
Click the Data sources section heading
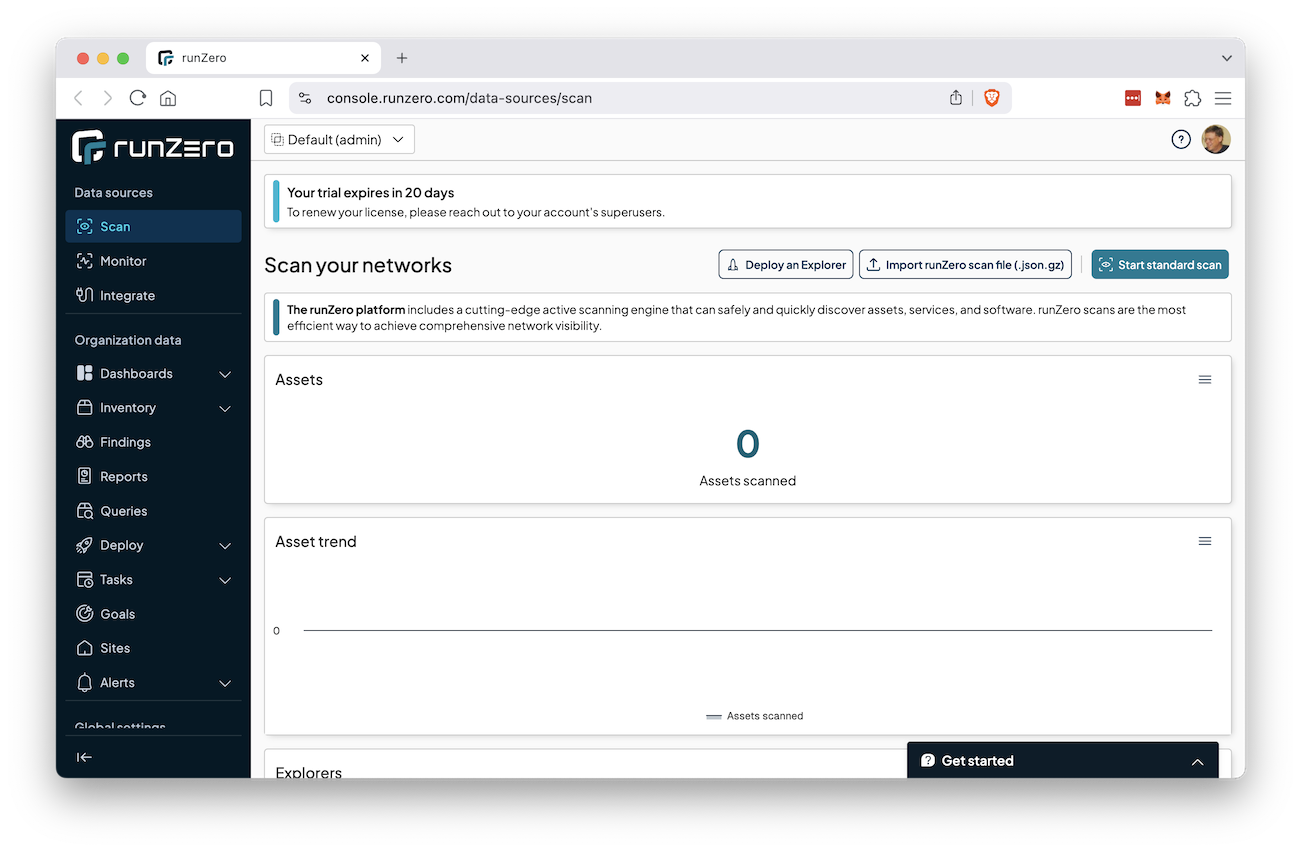pos(114,193)
